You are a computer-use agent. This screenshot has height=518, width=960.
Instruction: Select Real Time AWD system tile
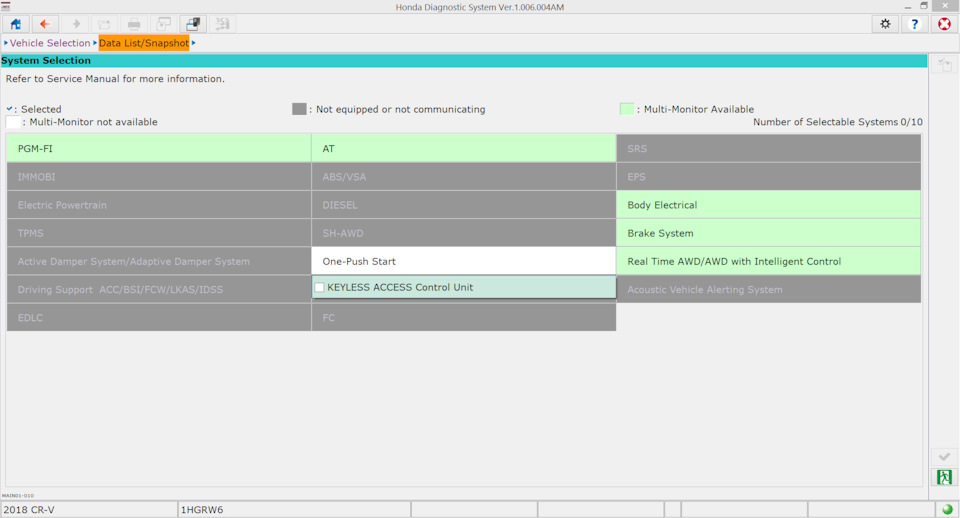[x=768, y=261]
